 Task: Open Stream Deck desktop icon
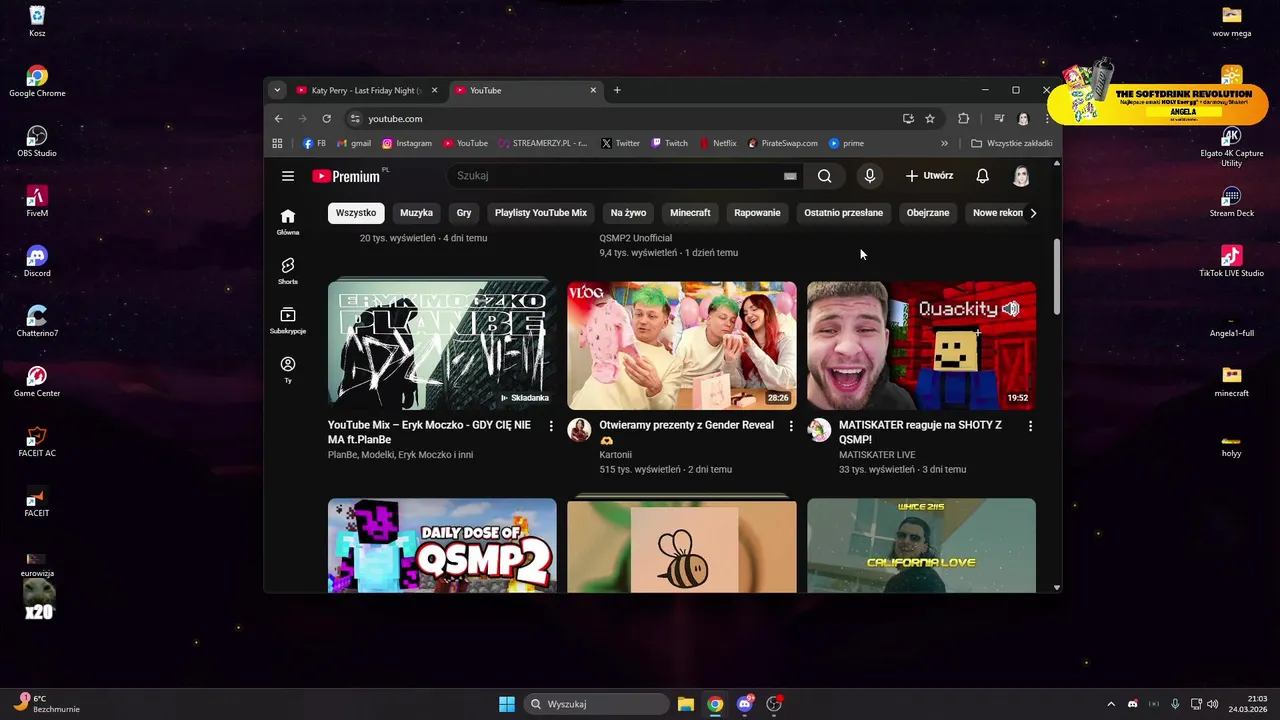click(x=1231, y=201)
